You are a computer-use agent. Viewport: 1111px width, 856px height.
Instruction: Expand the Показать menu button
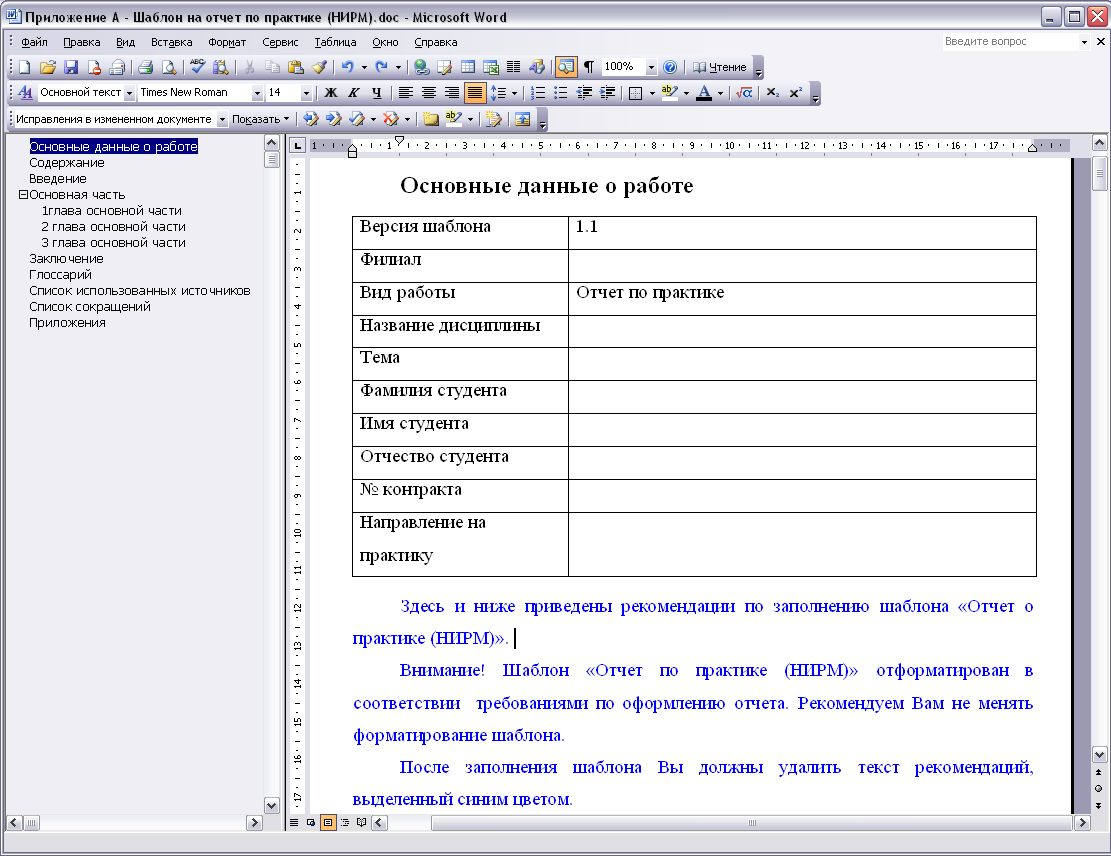click(261, 119)
